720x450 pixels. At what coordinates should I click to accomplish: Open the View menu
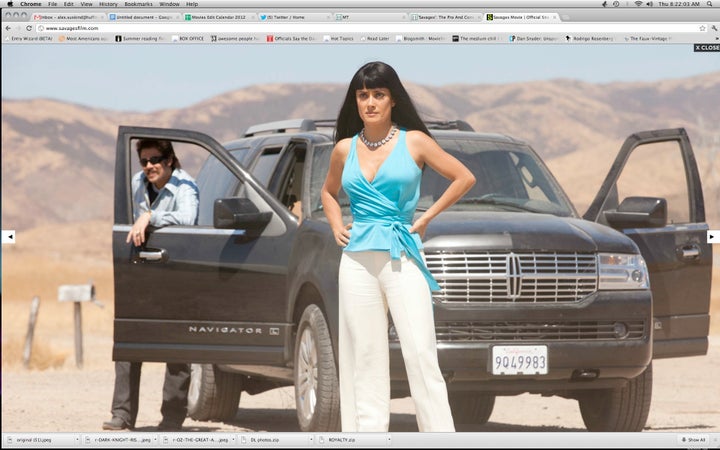pyautogui.click(x=86, y=4)
